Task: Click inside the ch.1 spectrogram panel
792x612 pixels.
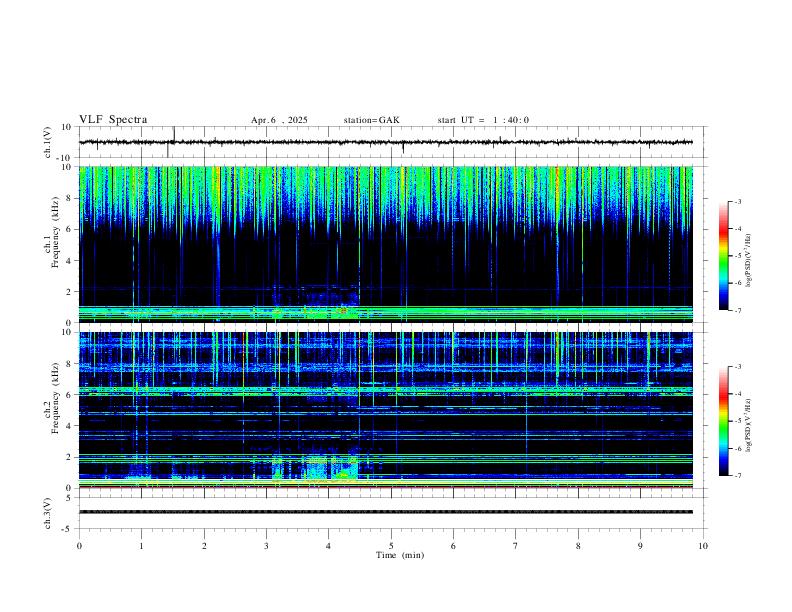Action: (385, 244)
